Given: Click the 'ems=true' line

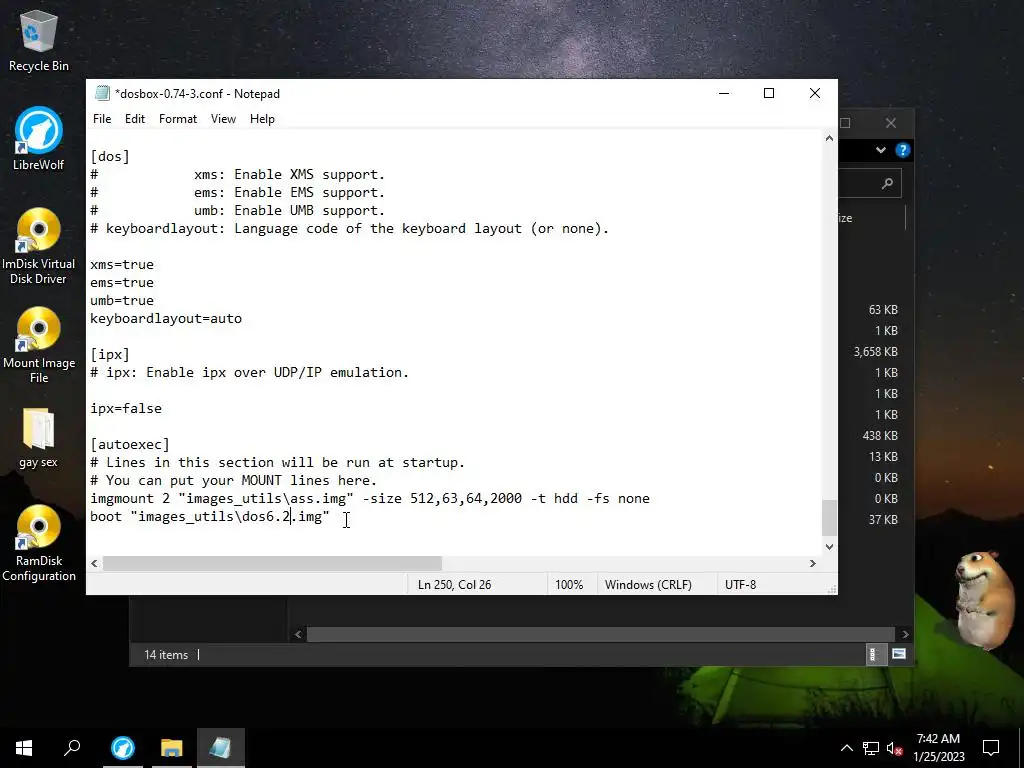Looking at the screenshot, I should pyautogui.click(x=122, y=282).
